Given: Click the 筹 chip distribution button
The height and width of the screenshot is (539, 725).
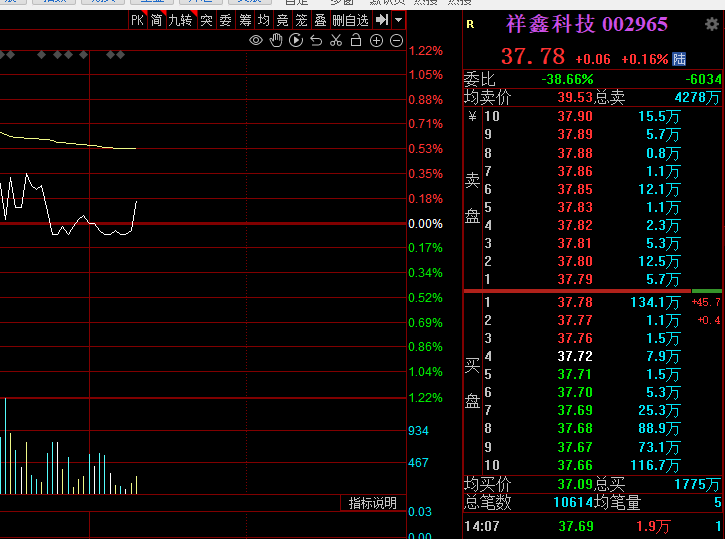Looking at the screenshot, I should click(x=245, y=20).
